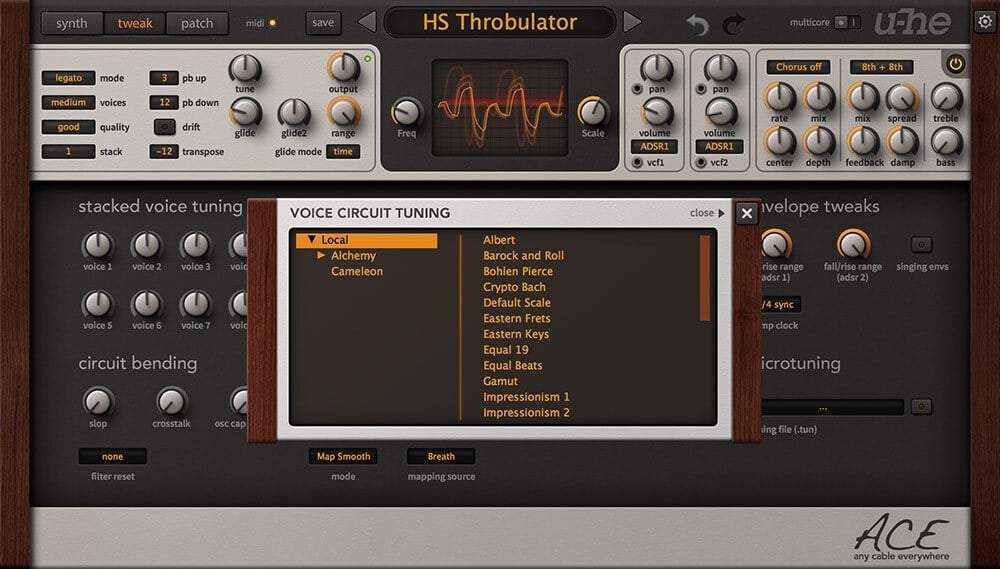Select pan radio in vcf2 section

[x=701, y=89]
